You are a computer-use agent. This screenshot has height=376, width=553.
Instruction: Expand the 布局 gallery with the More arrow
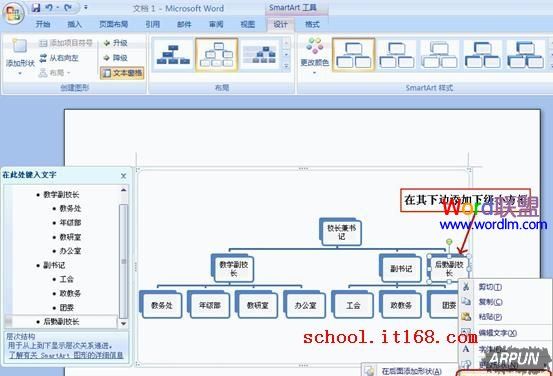pos(286,66)
